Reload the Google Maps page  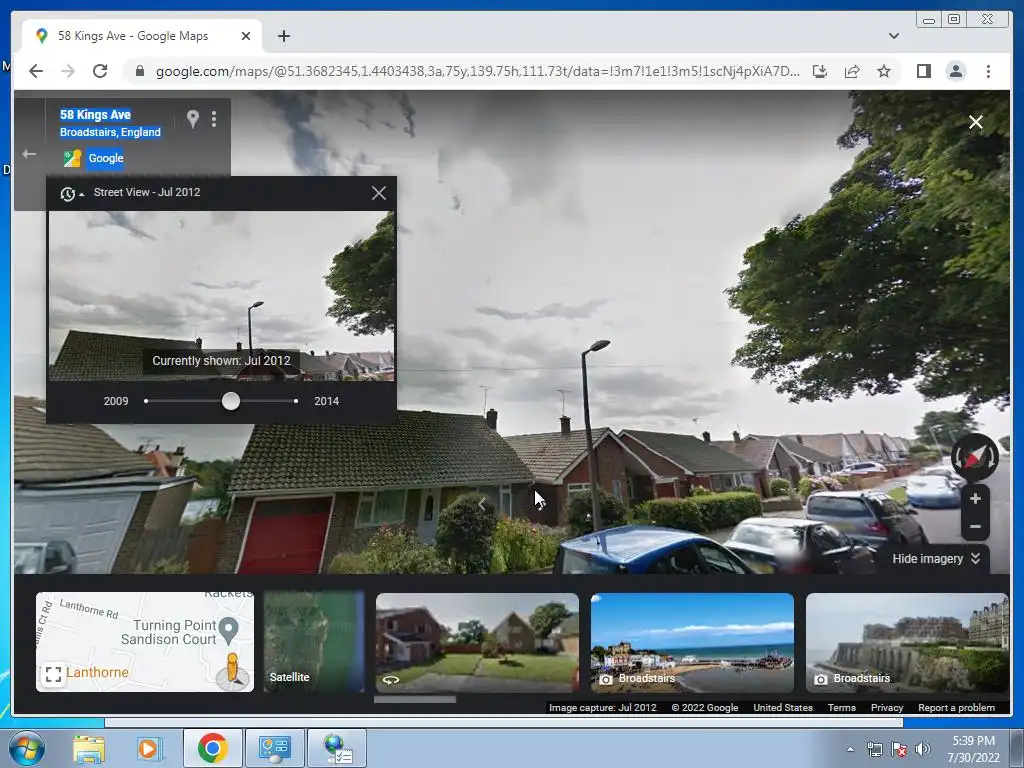[100, 71]
